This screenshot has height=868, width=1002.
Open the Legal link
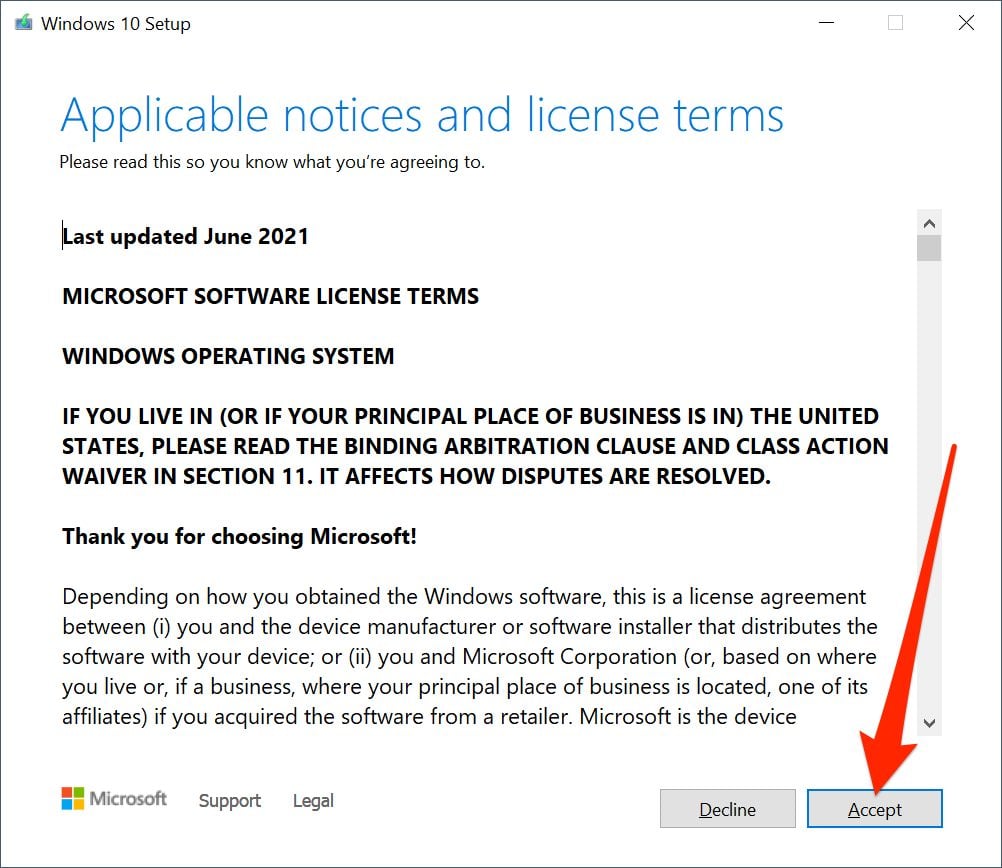[x=313, y=801]
